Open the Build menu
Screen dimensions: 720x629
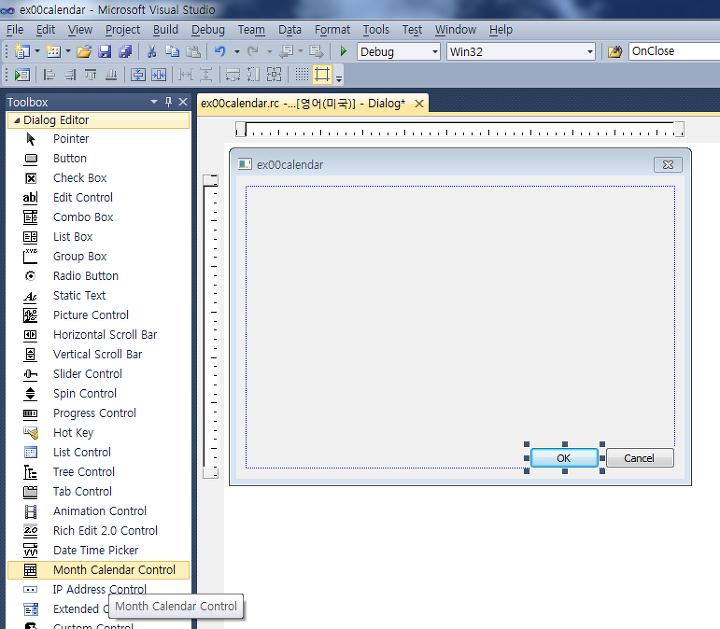click(165, 30)
